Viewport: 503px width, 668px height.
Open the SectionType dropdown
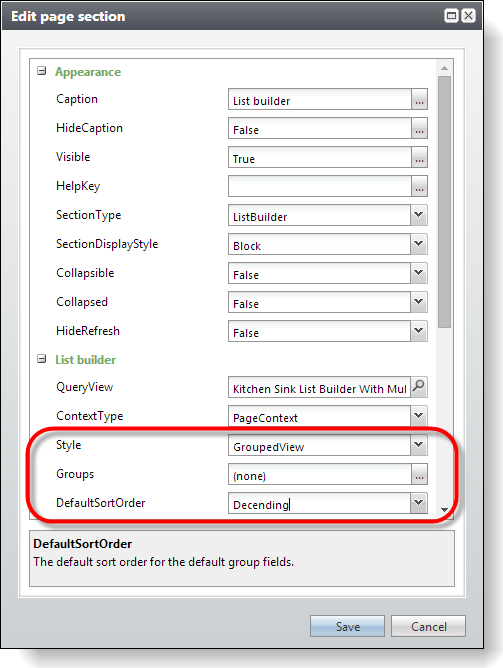tap(419, 215)
